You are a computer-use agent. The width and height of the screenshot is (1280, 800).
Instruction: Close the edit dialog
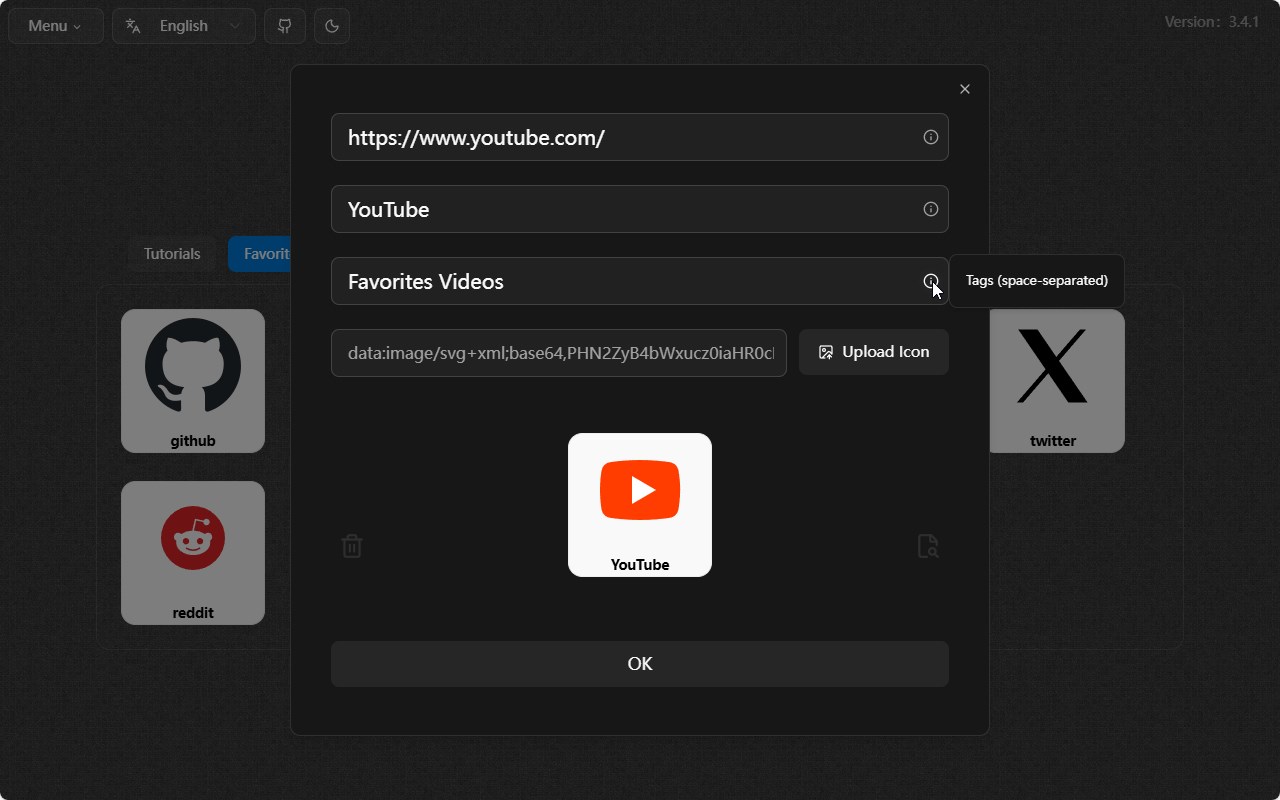point(965,89)
